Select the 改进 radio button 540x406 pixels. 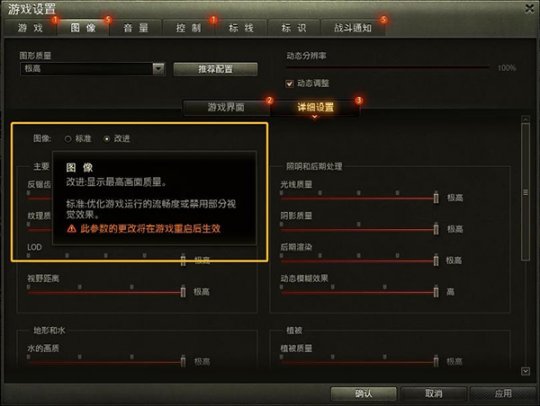(x=107, y=139)
